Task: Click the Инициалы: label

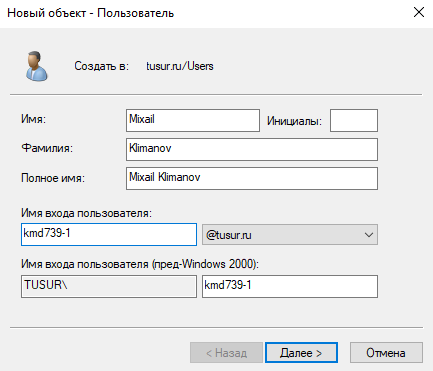Action: pyautogui.click(x=294, y=121)
